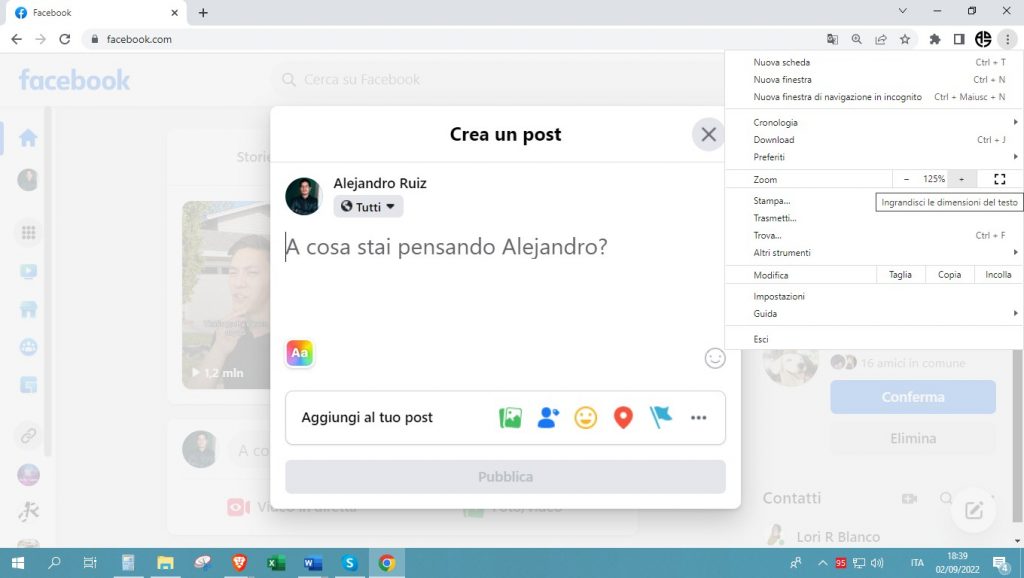Open the Marketplace icon in the sidebar
The image size is (1024, 578).
pos(27,307)
